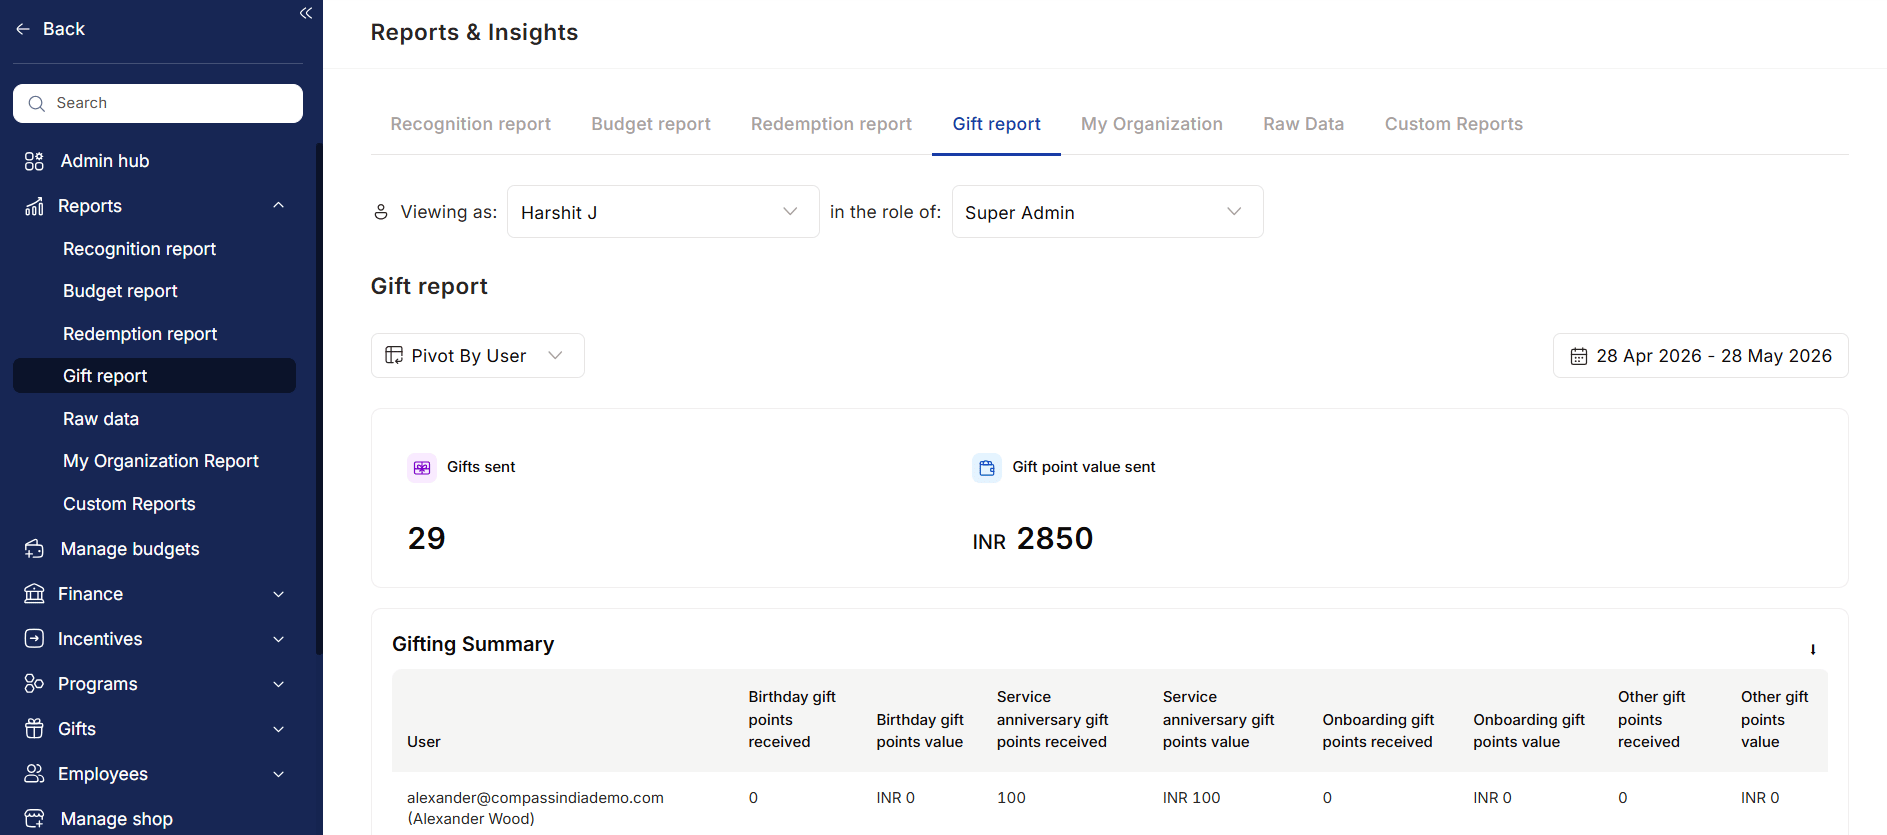Click Service anniversary gift points received header

click(x=1052, y=720)
